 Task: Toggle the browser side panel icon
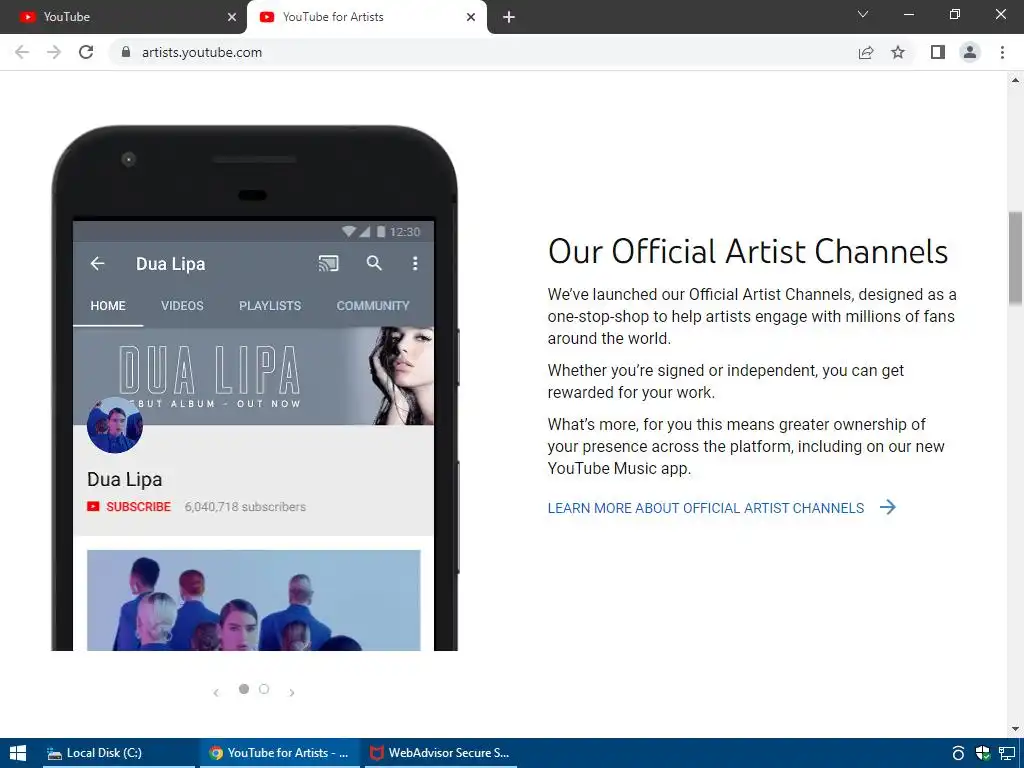(x=938, y=52)
